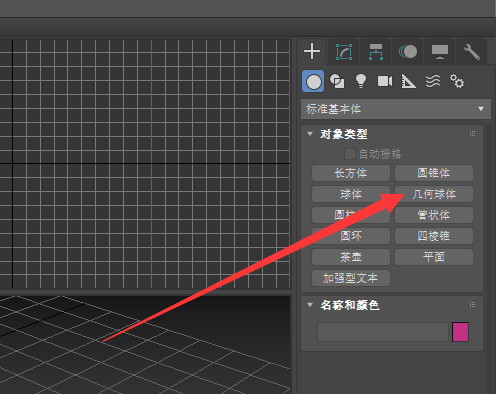The width and height of the screenshot is (496, 394).
Task: Select the Cameras category icon
Action: [385, 81]
